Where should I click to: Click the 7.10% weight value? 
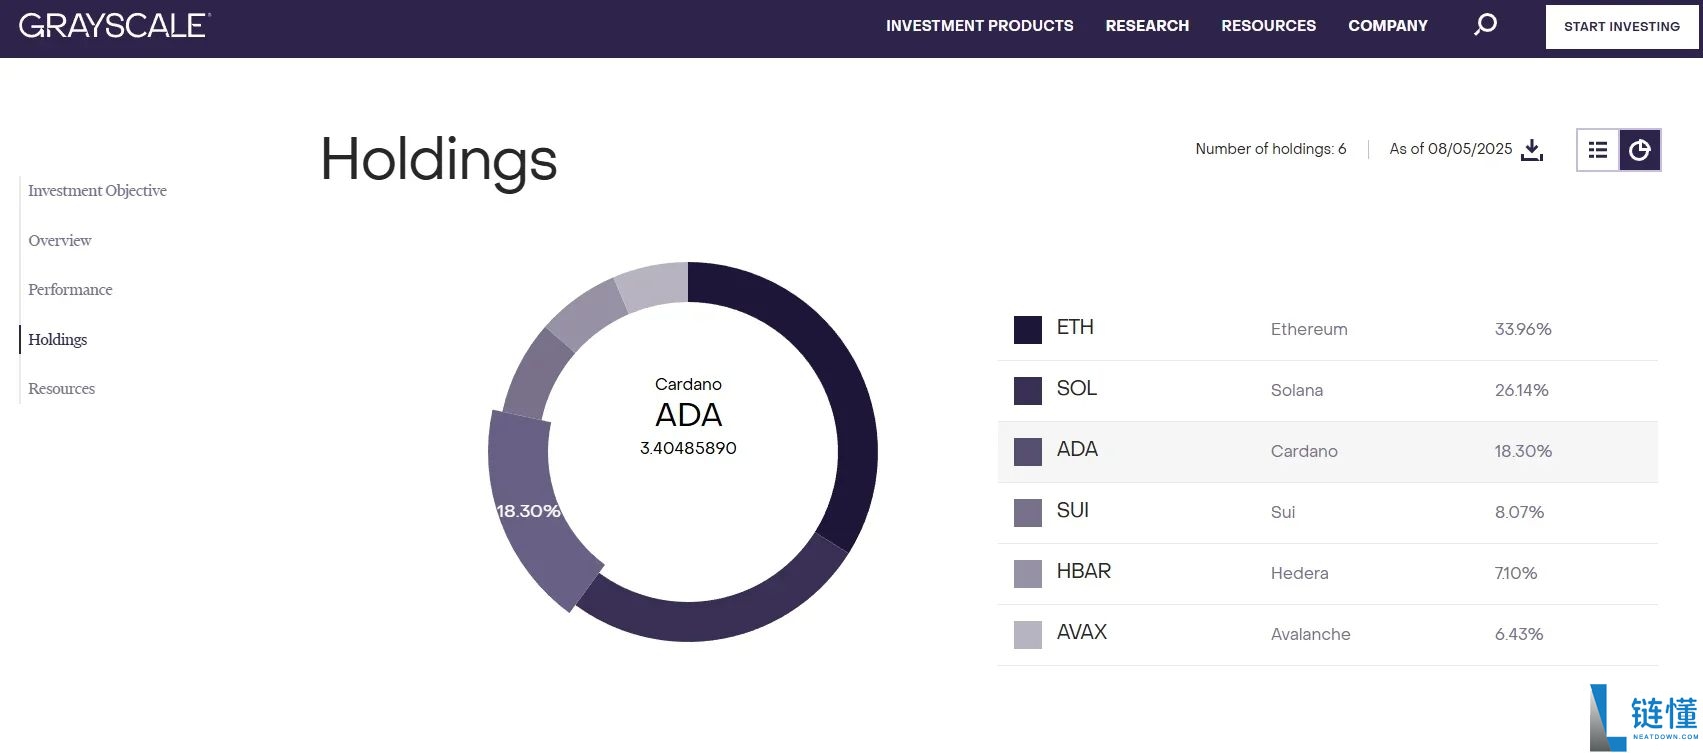tap(1516, 573)
